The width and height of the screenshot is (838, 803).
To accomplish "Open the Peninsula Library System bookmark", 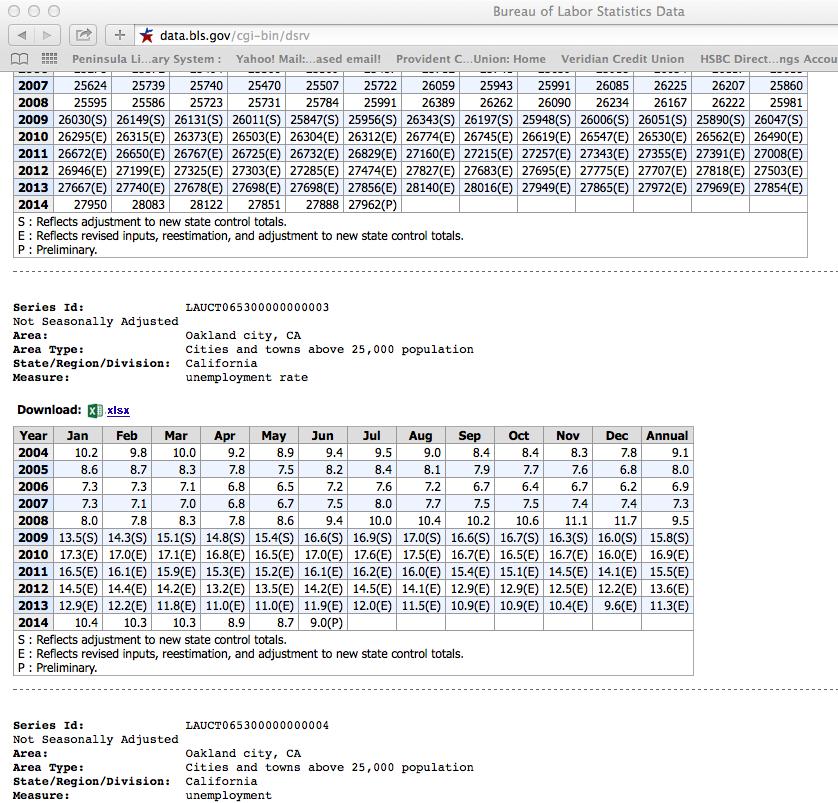I will [146, 59].
